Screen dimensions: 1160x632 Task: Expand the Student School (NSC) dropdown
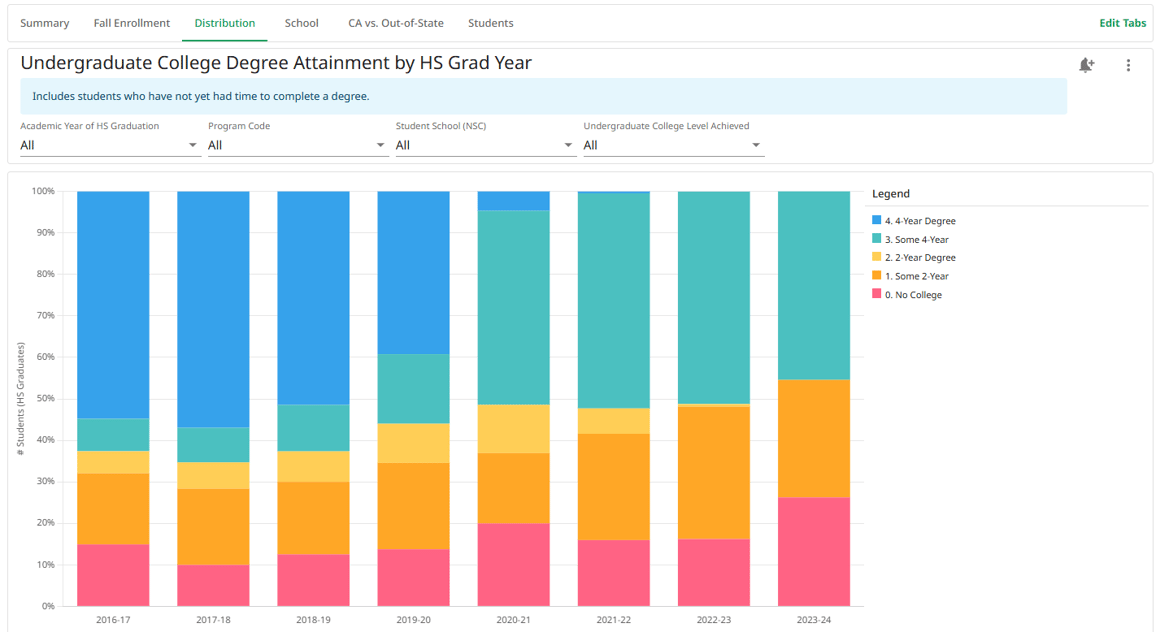[485, 145]
